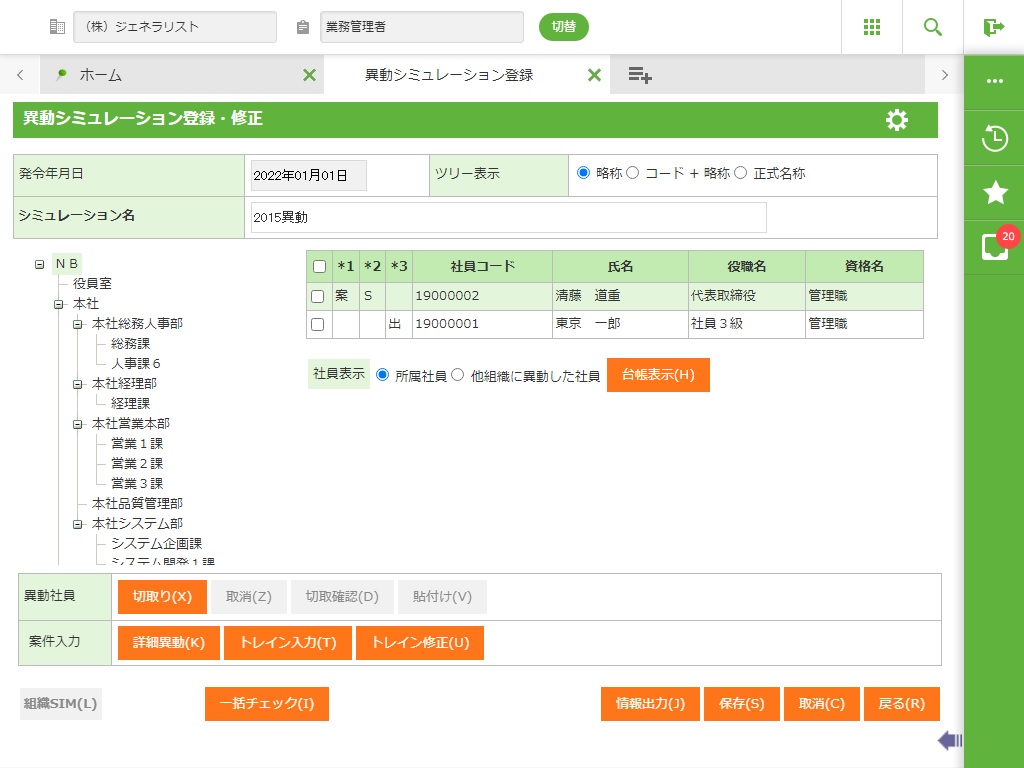Viewport: 1024px width, 768px height.
Task: Open favorites star icon in sidebar
Action: pos(994,193)
